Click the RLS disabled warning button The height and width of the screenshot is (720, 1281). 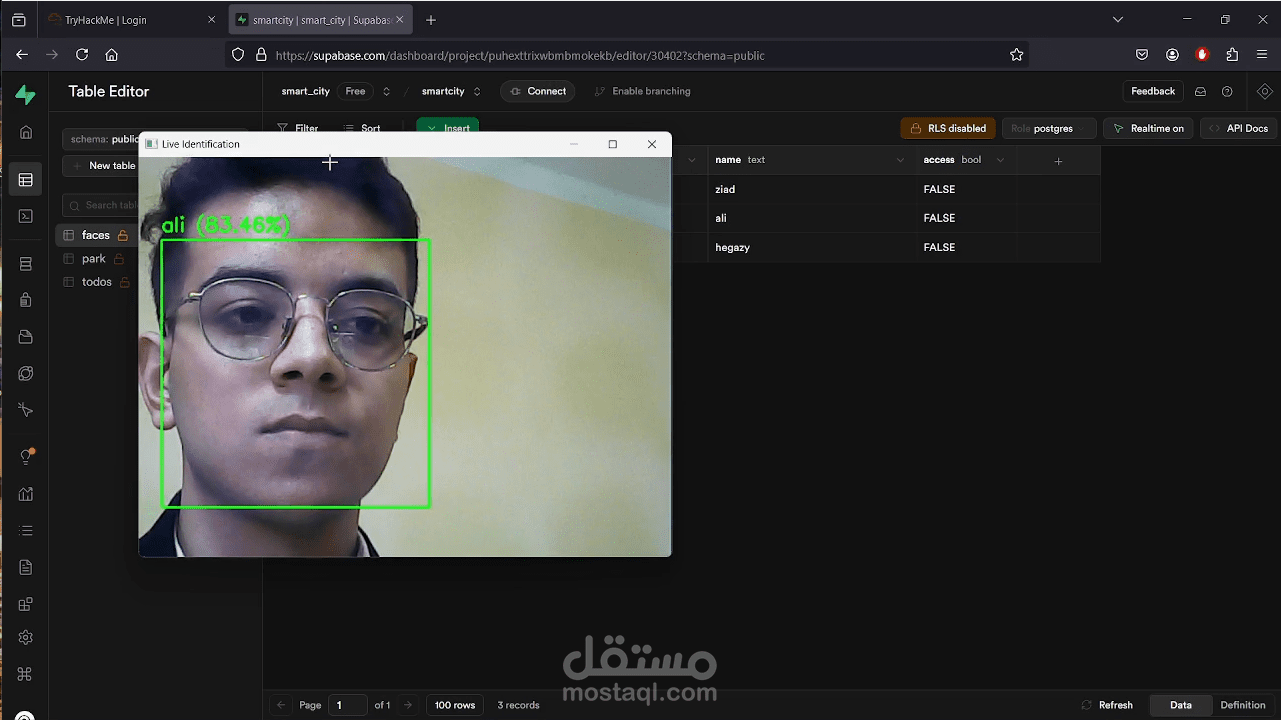(948, 128)
